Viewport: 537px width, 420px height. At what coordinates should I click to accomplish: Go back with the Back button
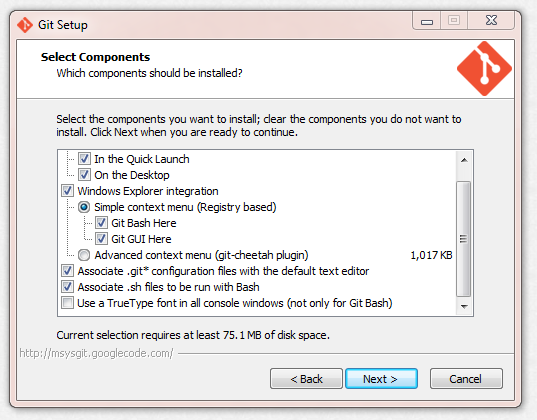point(306,379)
